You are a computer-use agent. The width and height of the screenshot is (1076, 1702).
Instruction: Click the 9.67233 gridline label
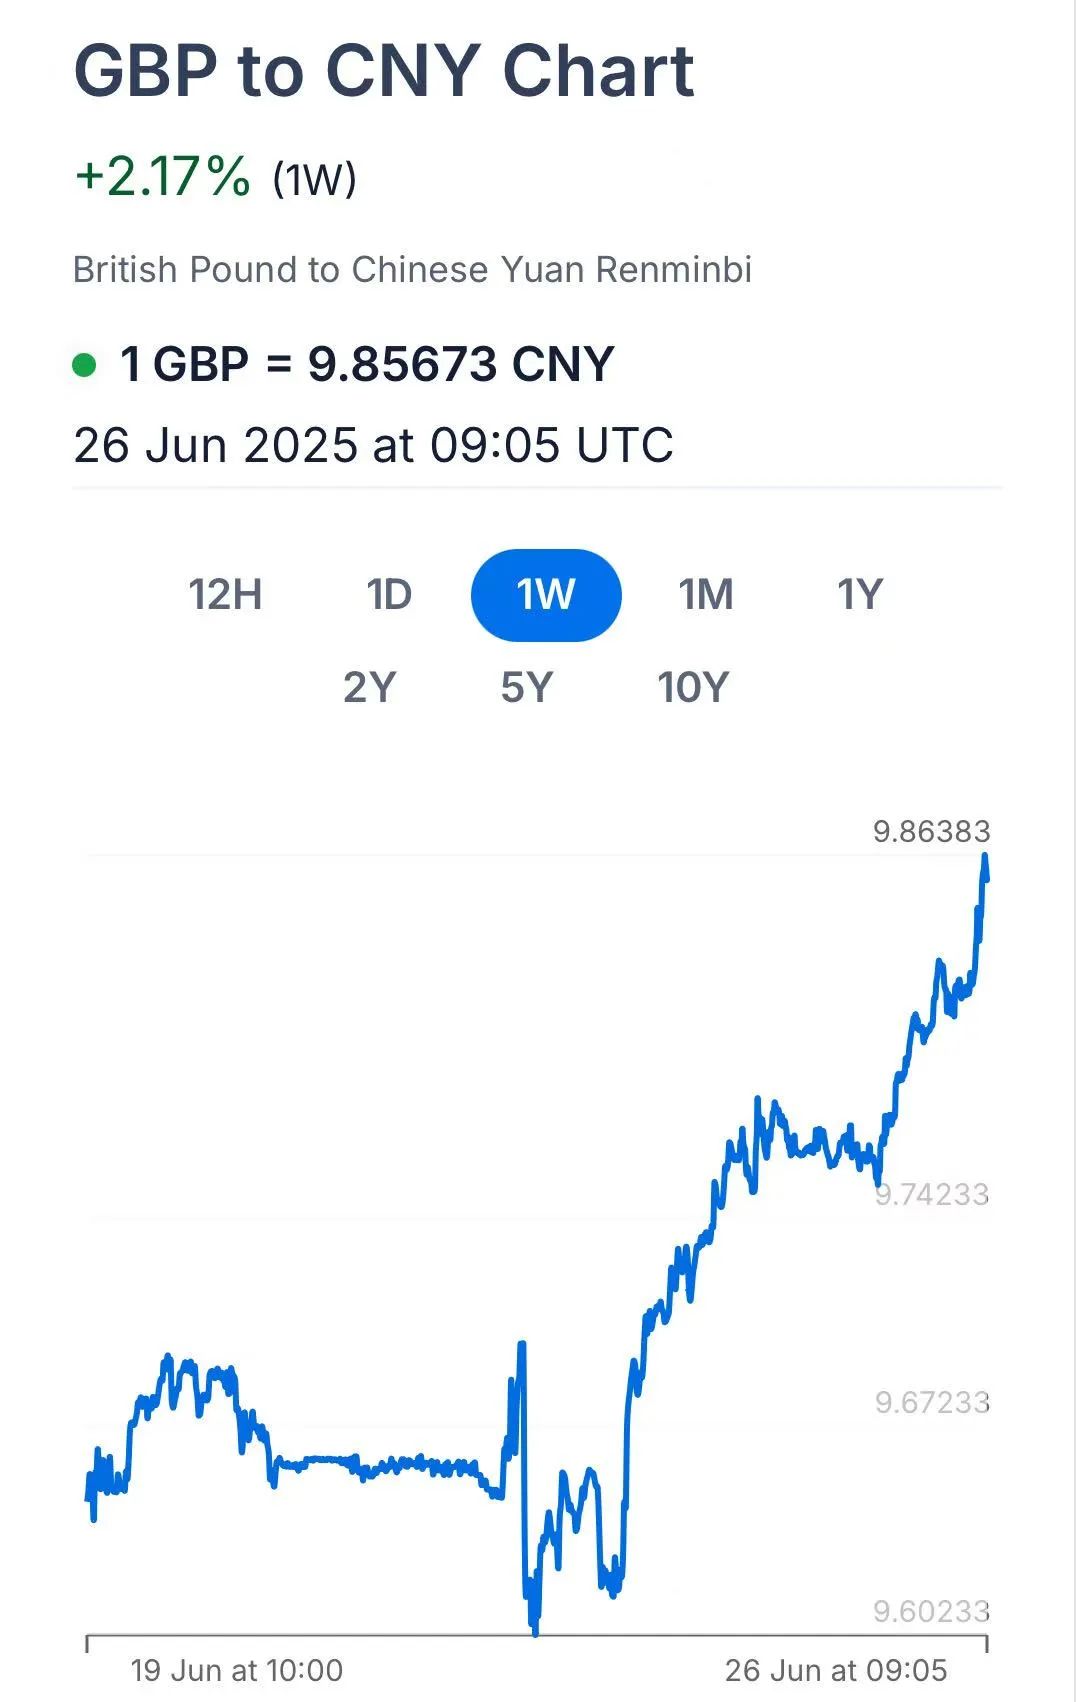(932, 1402)
